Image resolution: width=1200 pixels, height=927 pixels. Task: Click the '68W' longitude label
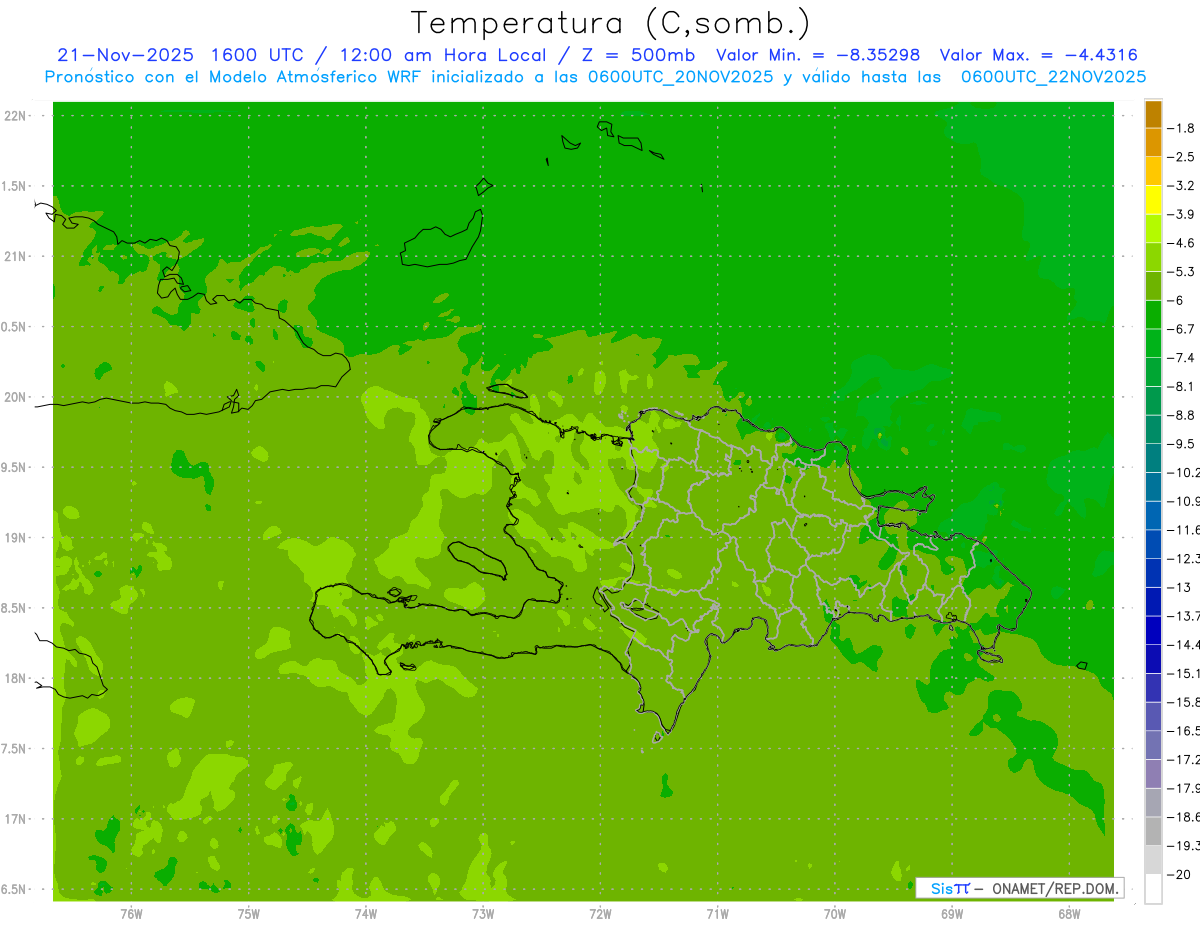coord(1069,914)
